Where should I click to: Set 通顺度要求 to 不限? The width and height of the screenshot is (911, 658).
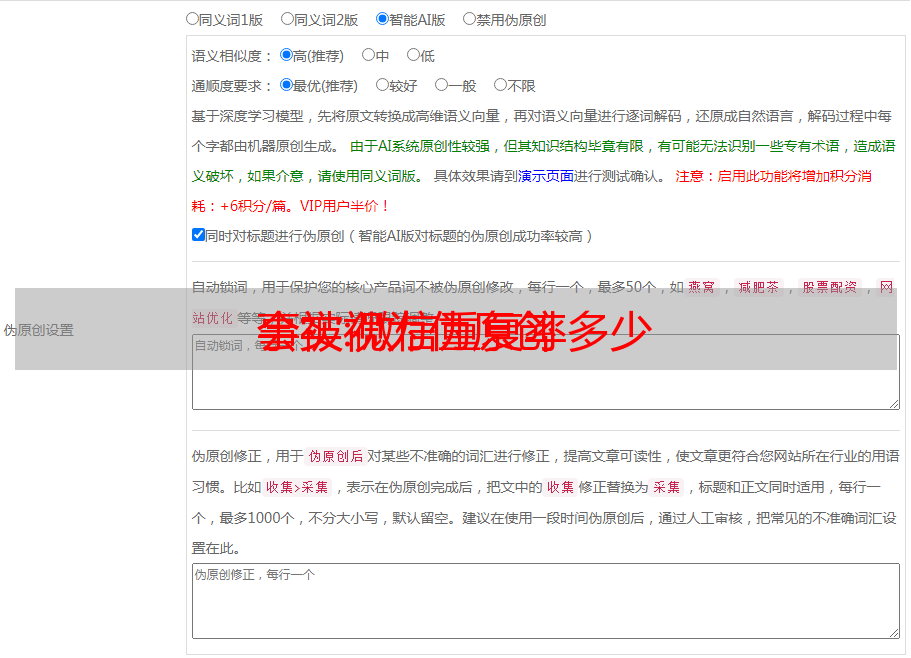click(501, 86)
